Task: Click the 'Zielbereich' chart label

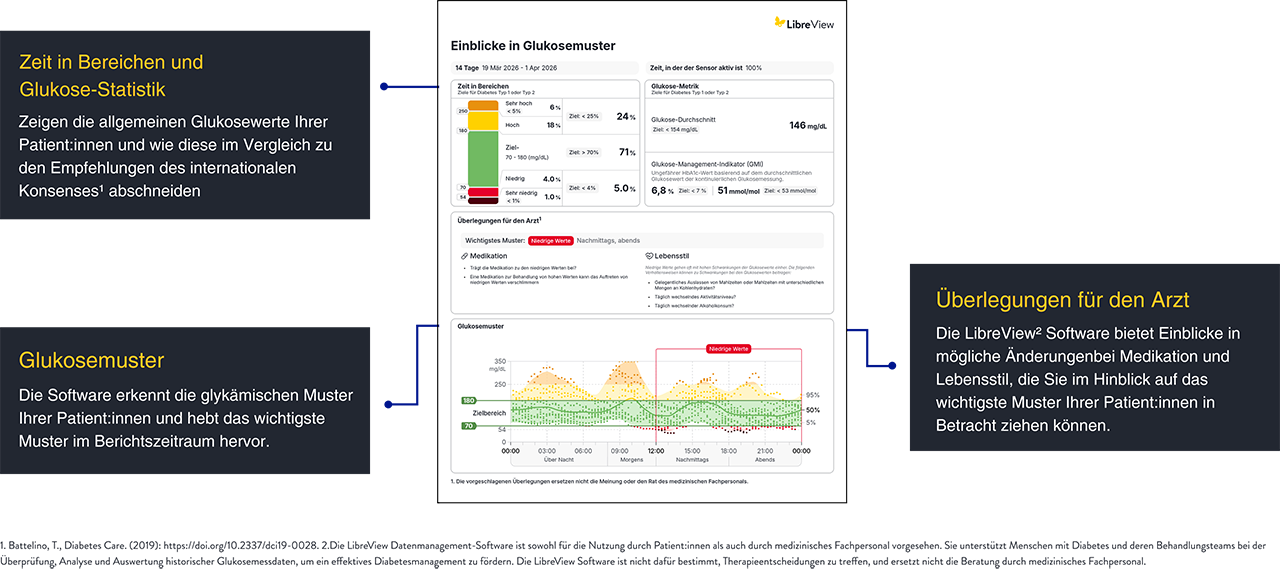Action: pyautogui.click(x=489, y=411)
